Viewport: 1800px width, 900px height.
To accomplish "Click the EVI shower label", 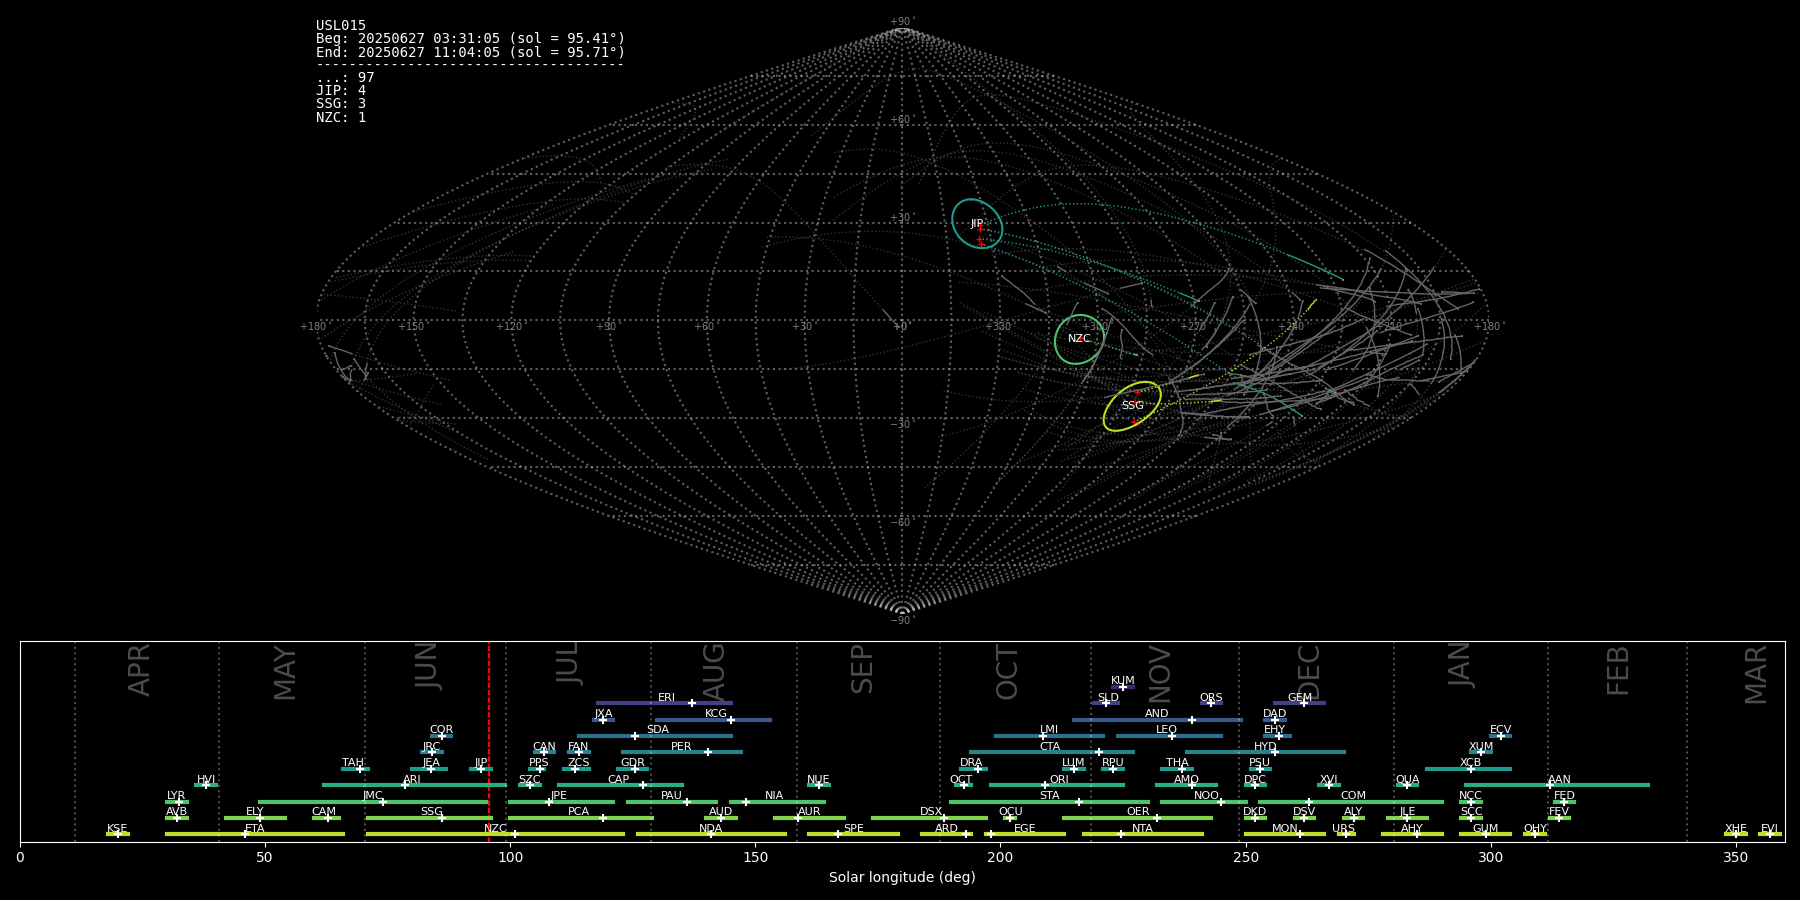I will [x=1769, y=829].
